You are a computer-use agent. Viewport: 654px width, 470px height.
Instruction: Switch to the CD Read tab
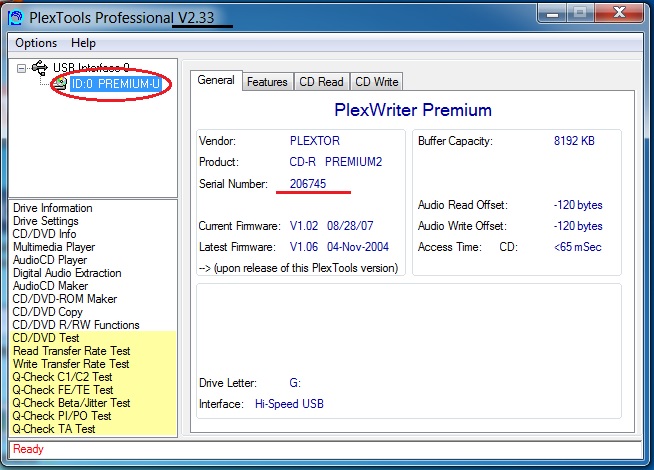pyautogui.click(x=321, y=82)
